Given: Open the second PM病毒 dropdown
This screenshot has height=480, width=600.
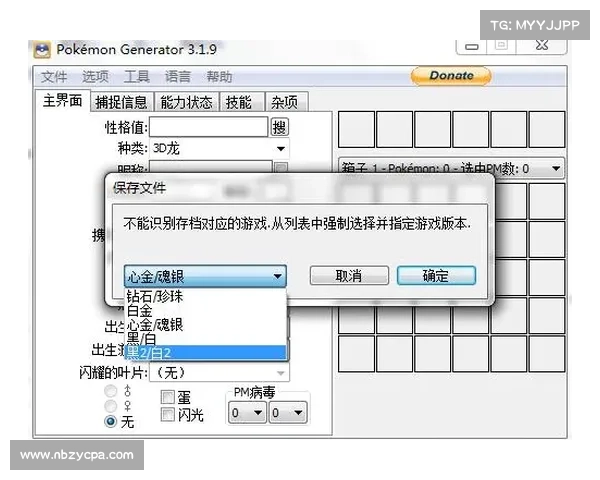Looking at the screenshot, I should point(288,413).
